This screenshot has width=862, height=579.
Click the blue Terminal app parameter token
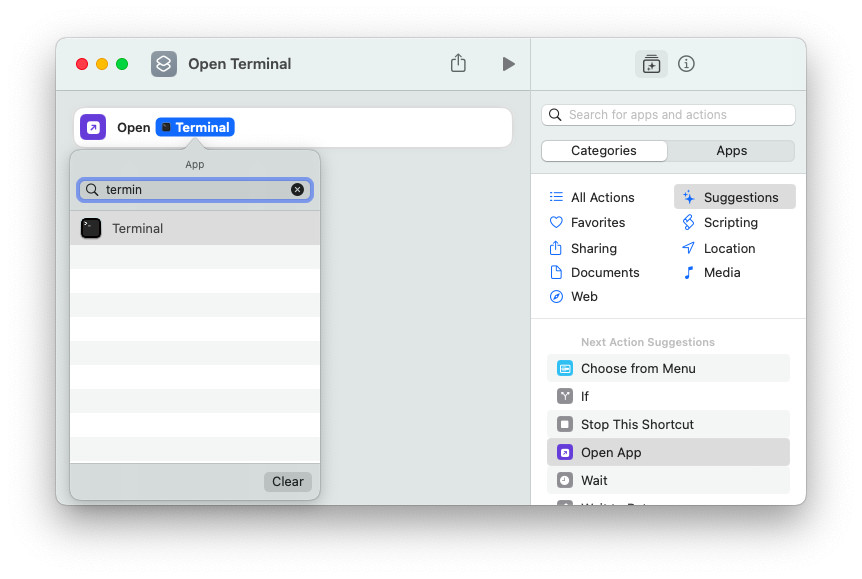click(x=195, y=127)
